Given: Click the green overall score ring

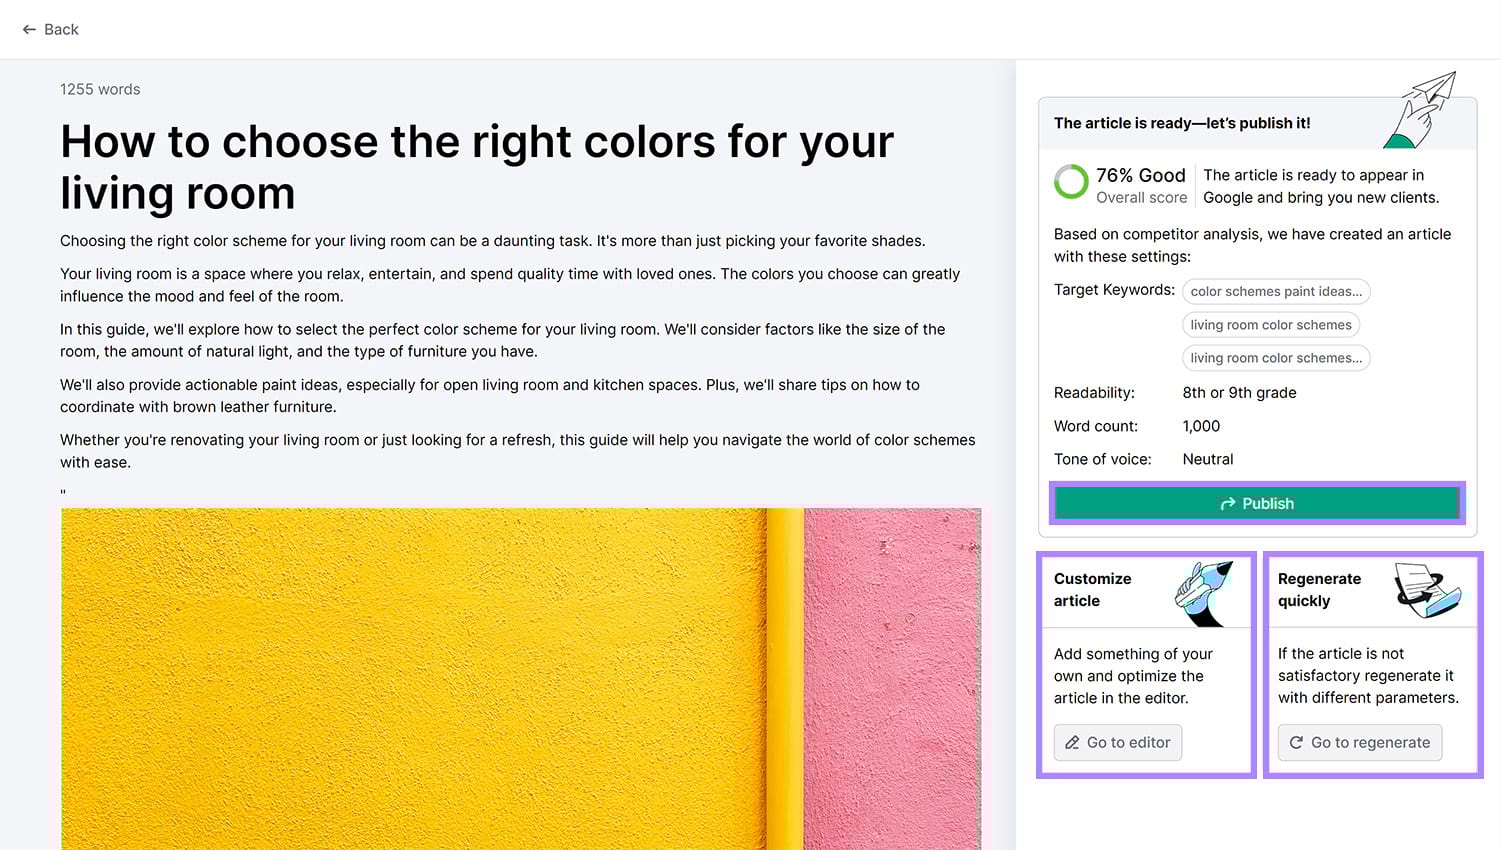Looking at the screenshot, I should (x=1070, y=182).
